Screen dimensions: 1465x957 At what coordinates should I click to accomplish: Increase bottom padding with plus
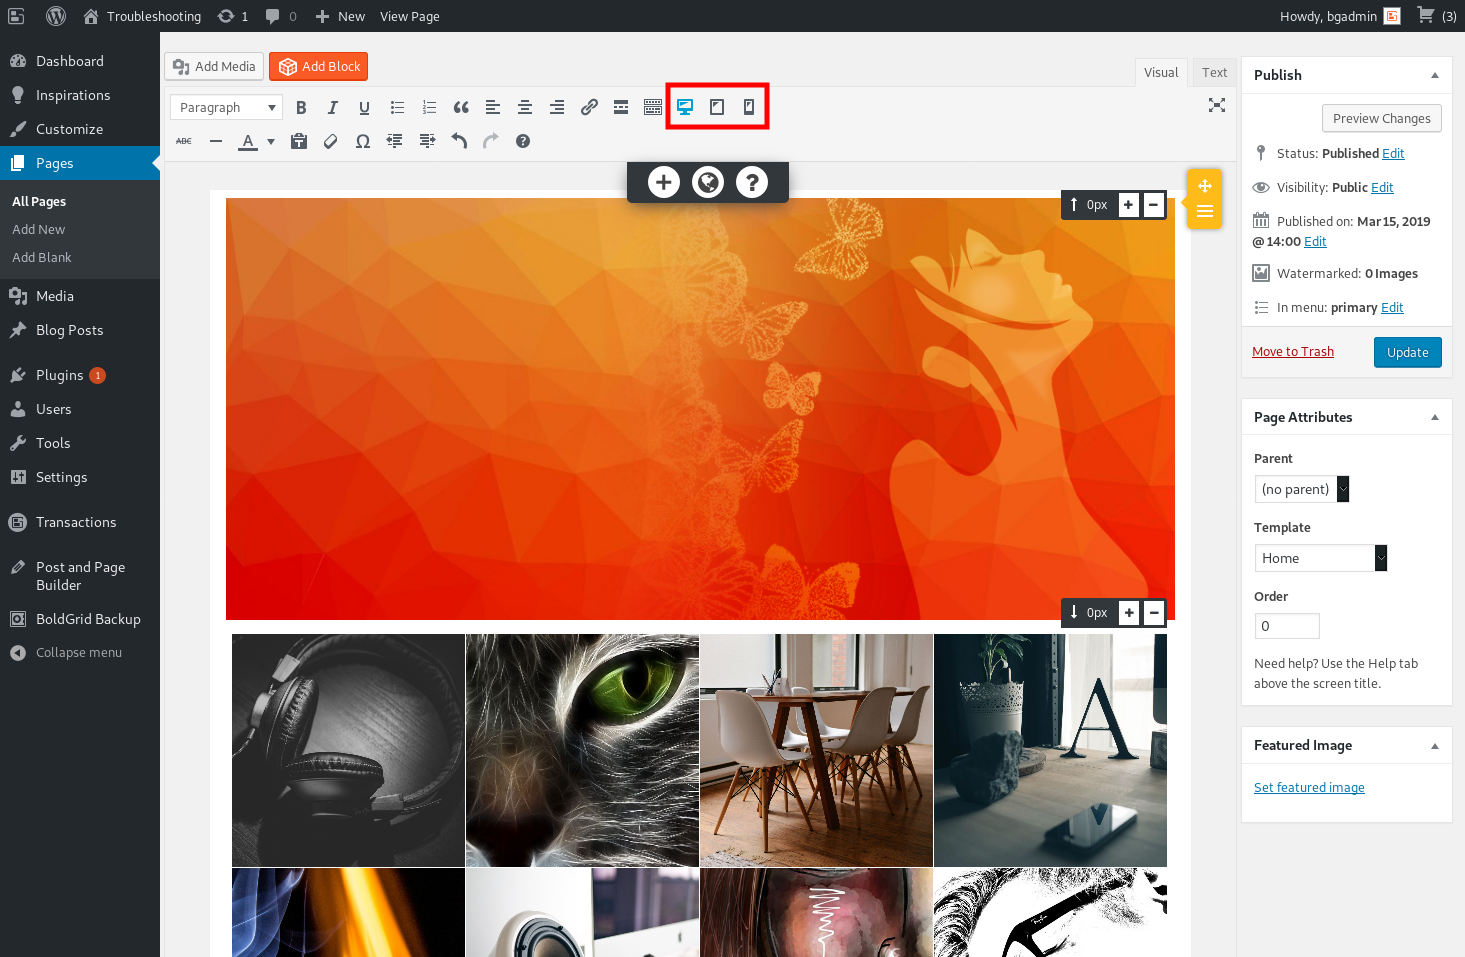(1129, 612)
